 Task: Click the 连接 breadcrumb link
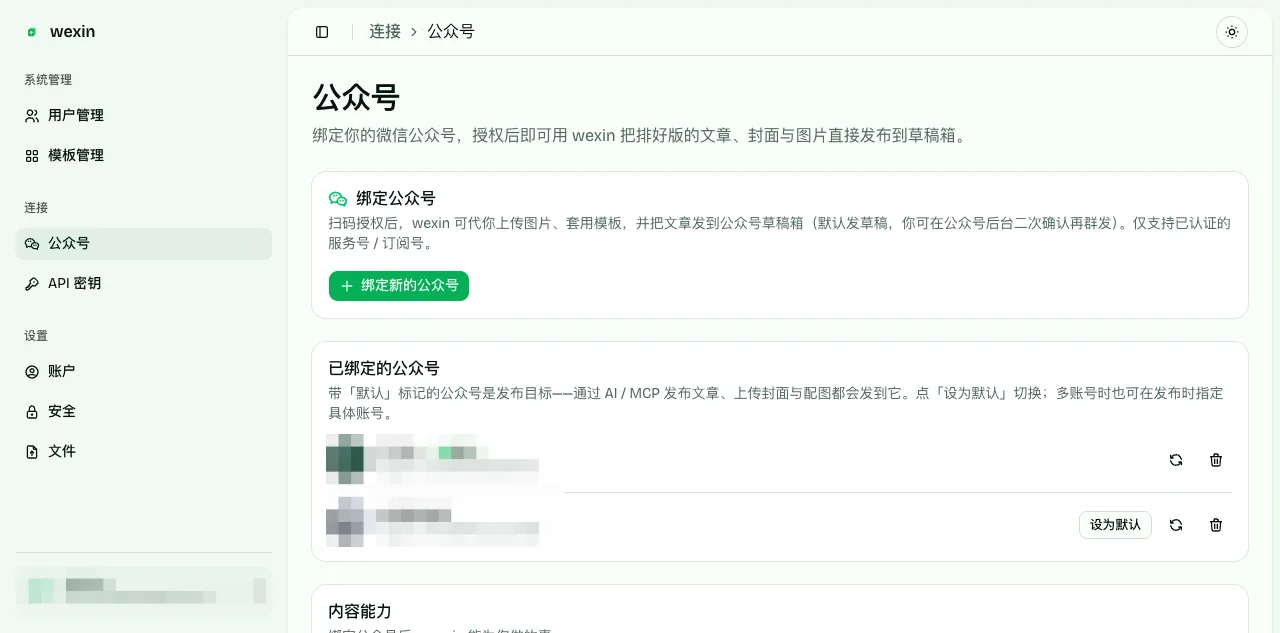[x=385, y=32]
